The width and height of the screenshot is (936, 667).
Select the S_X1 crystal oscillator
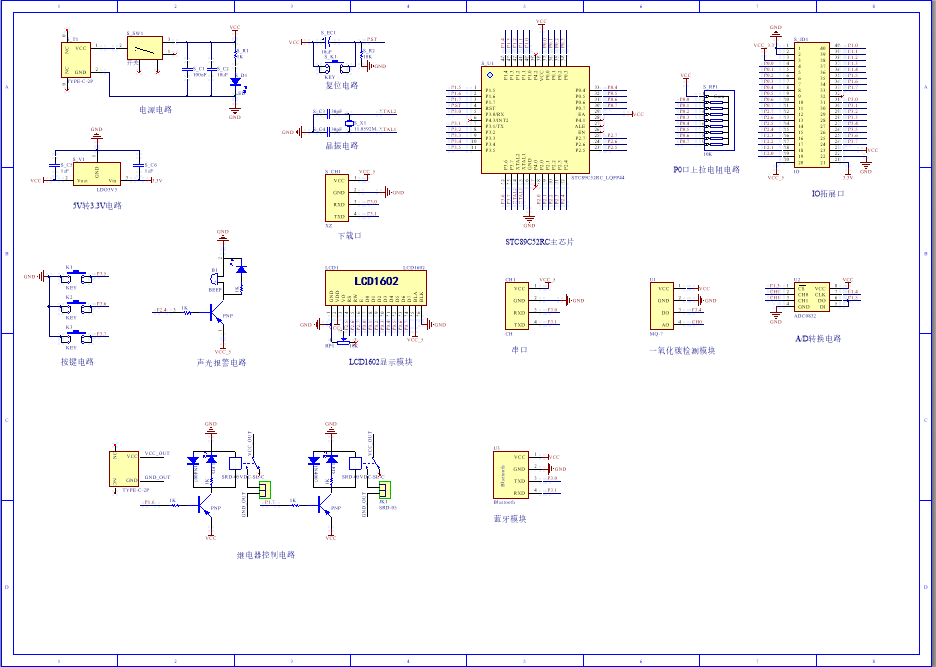(349, 122)
